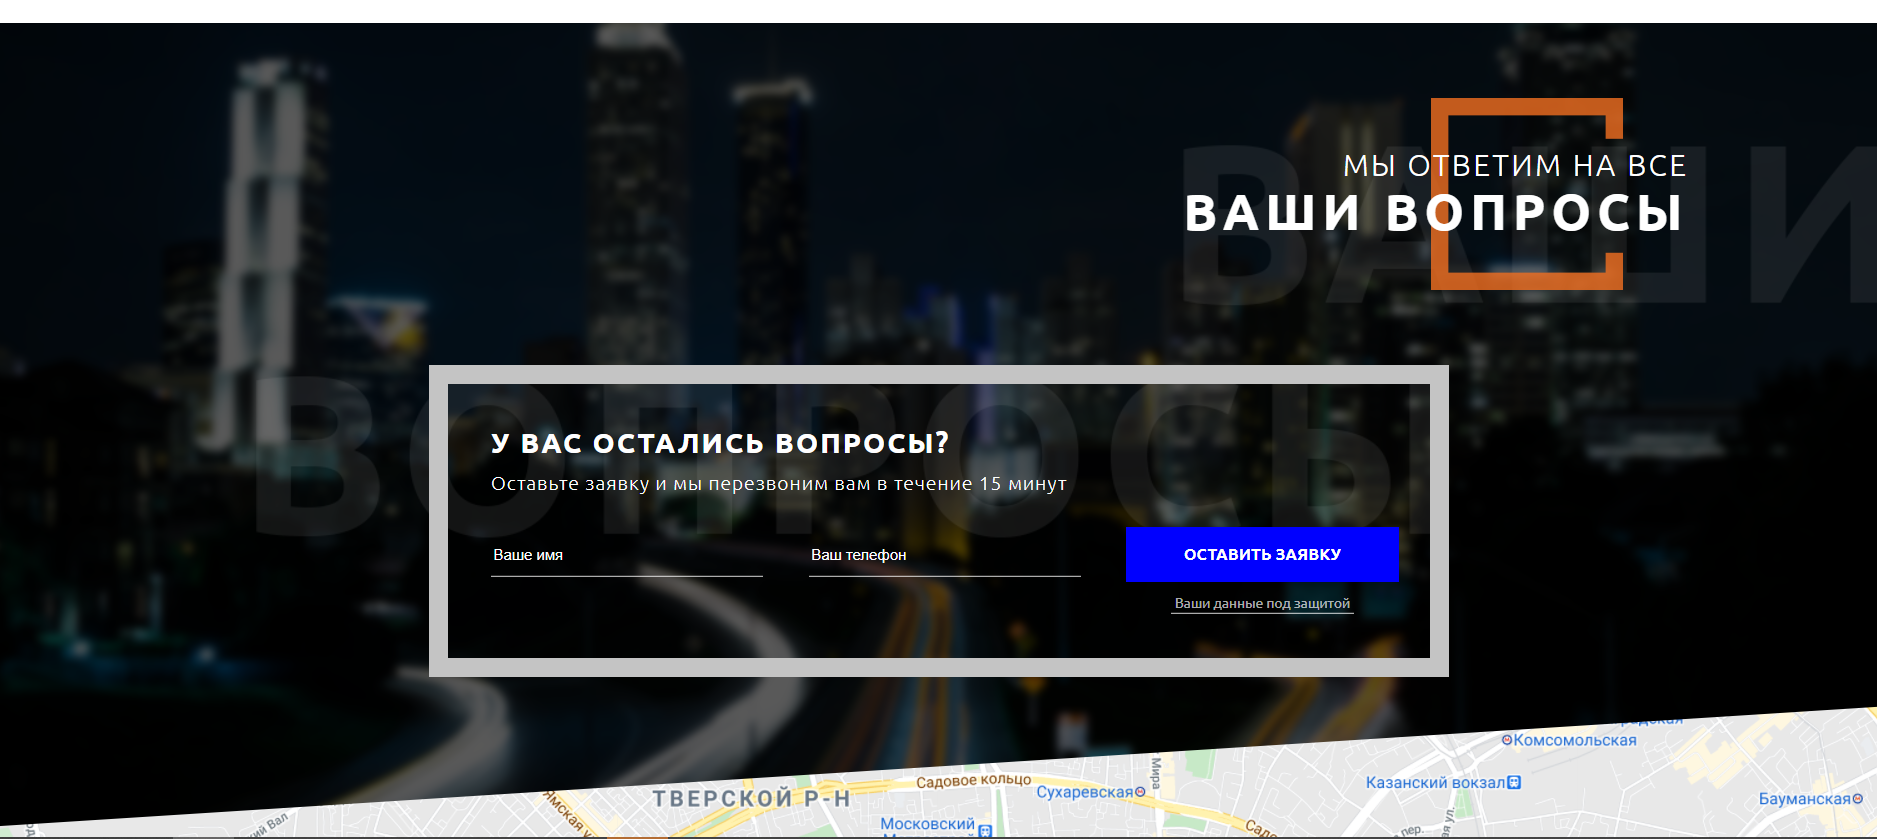Open the "Ваши данные под защитой" link
This screenshot has height=839, width=1877.
pos(1262,604)
